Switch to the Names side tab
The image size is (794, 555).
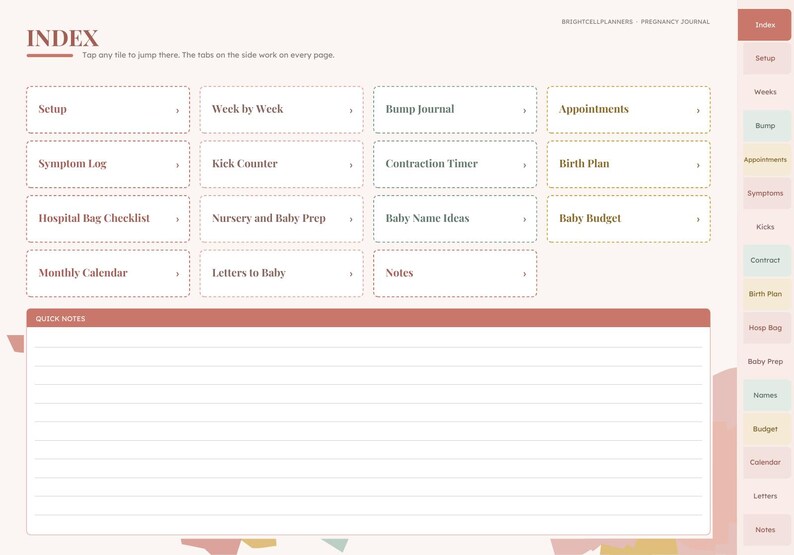coord(767,395)
